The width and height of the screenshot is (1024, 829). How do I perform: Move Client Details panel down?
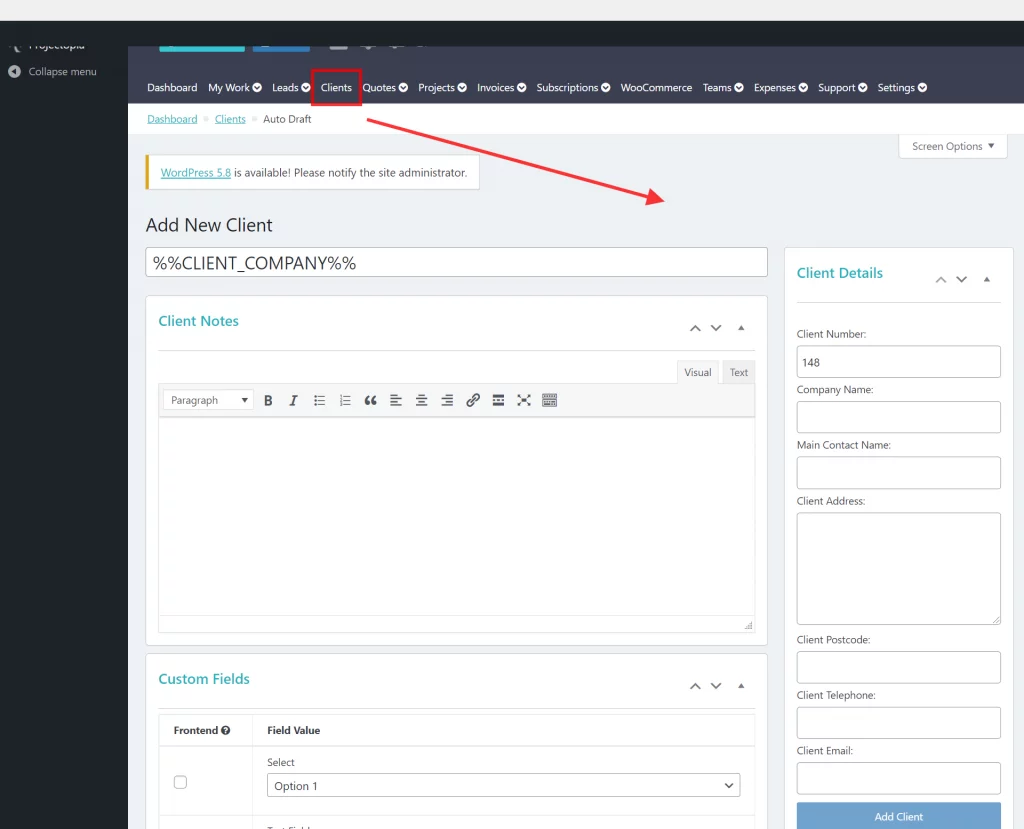click(962, 280)
